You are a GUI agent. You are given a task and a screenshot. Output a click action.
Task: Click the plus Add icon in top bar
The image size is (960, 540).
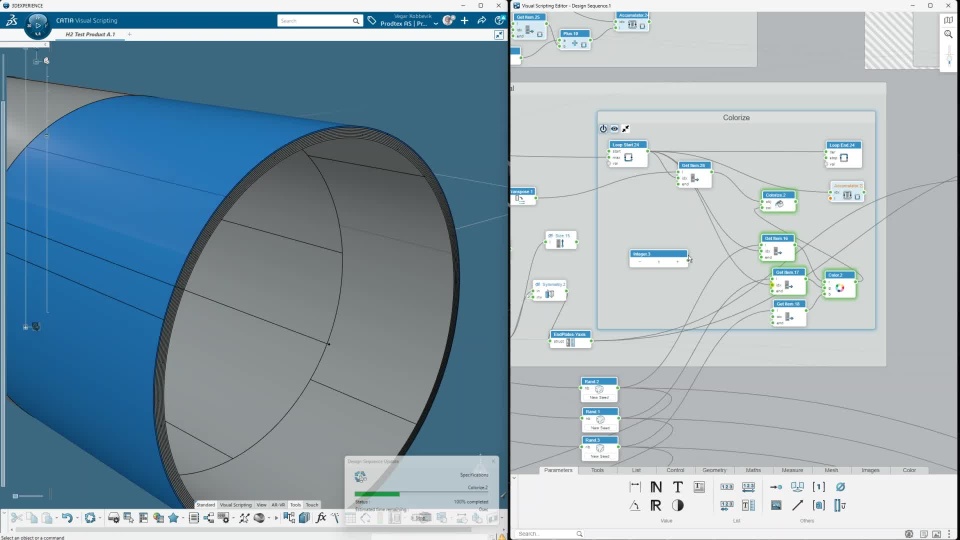(465, 21)
